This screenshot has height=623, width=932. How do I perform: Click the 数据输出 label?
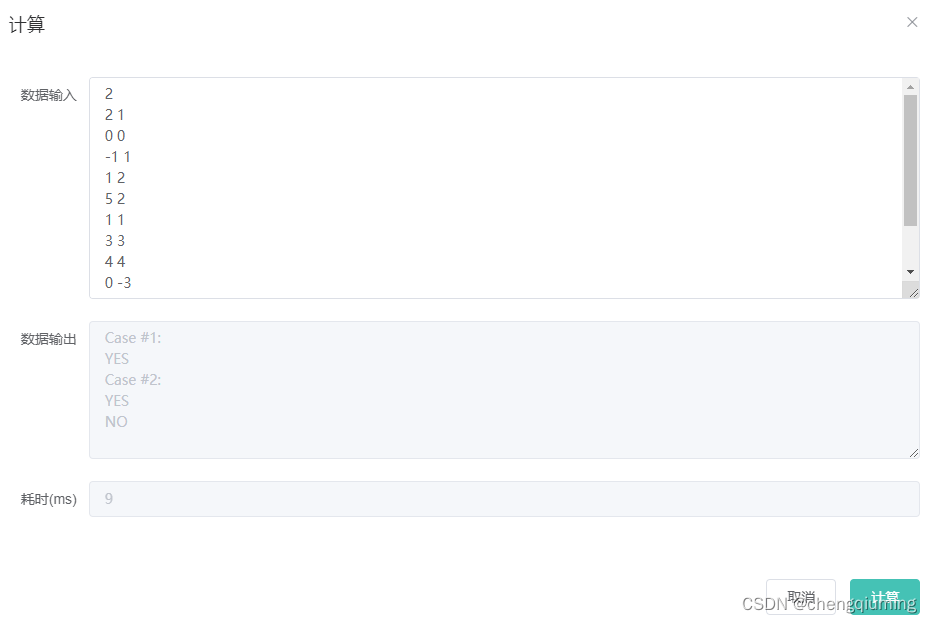[x=49, y=339]
